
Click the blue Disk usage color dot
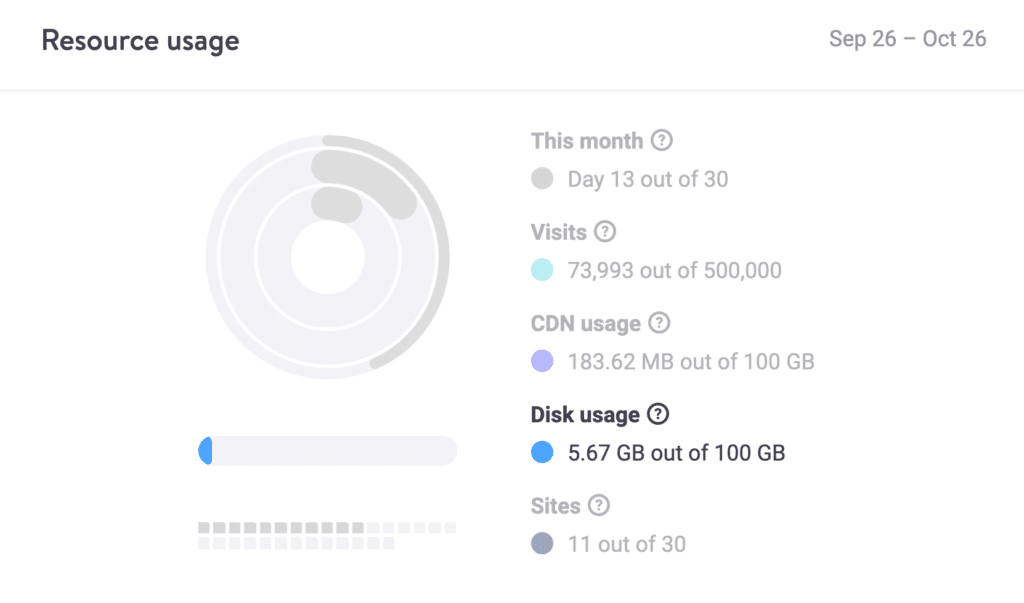(542, 453)
